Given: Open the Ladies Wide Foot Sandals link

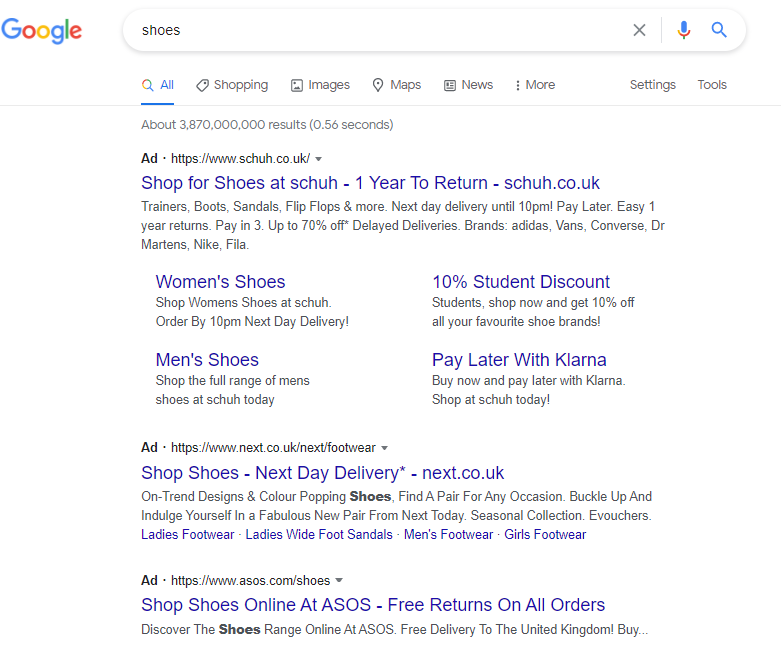Looking at the screenshot, I should pos(319,534).
